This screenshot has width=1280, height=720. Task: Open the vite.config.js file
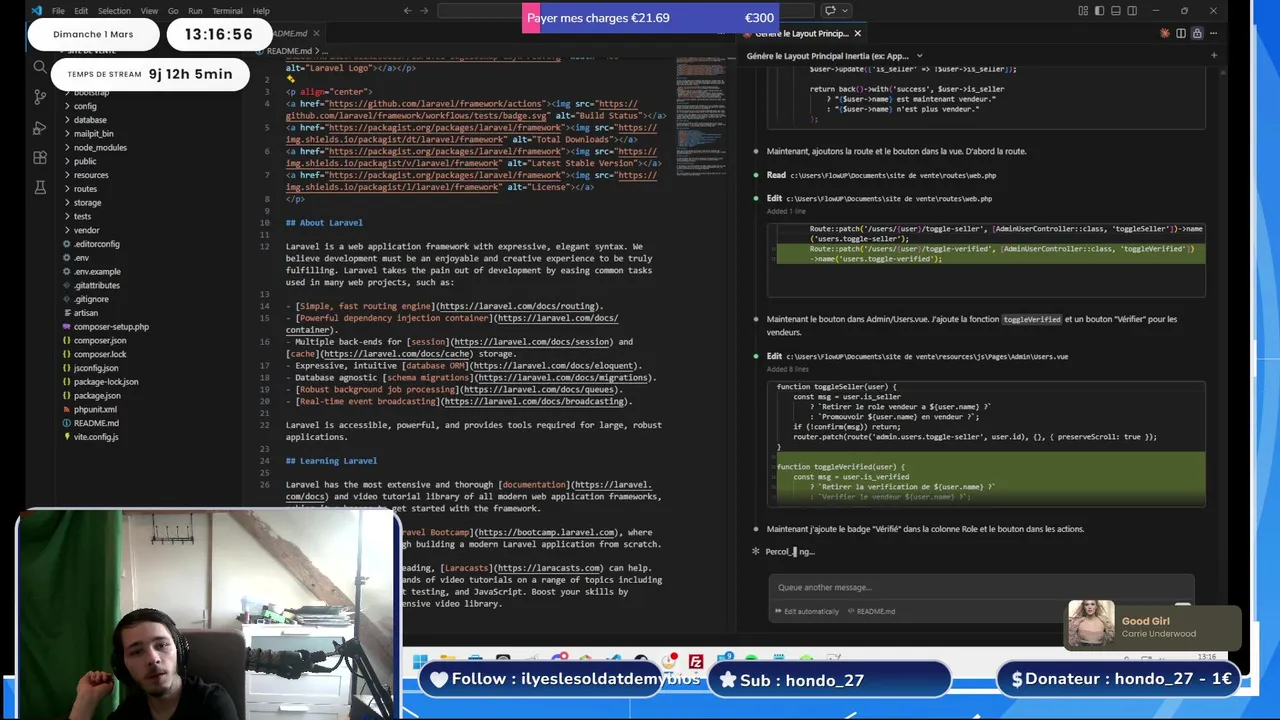click(96, 437)
